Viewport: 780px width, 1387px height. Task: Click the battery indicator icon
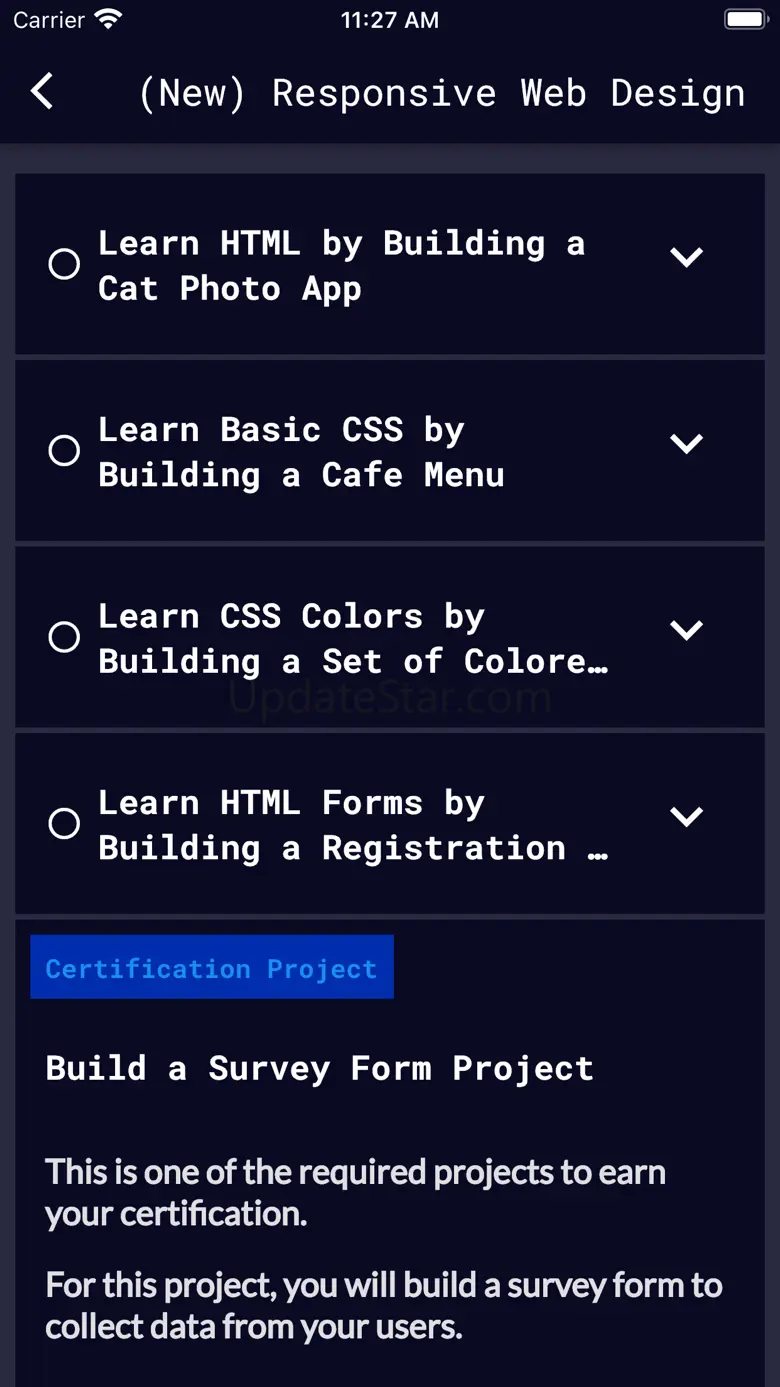click(744, 20)
